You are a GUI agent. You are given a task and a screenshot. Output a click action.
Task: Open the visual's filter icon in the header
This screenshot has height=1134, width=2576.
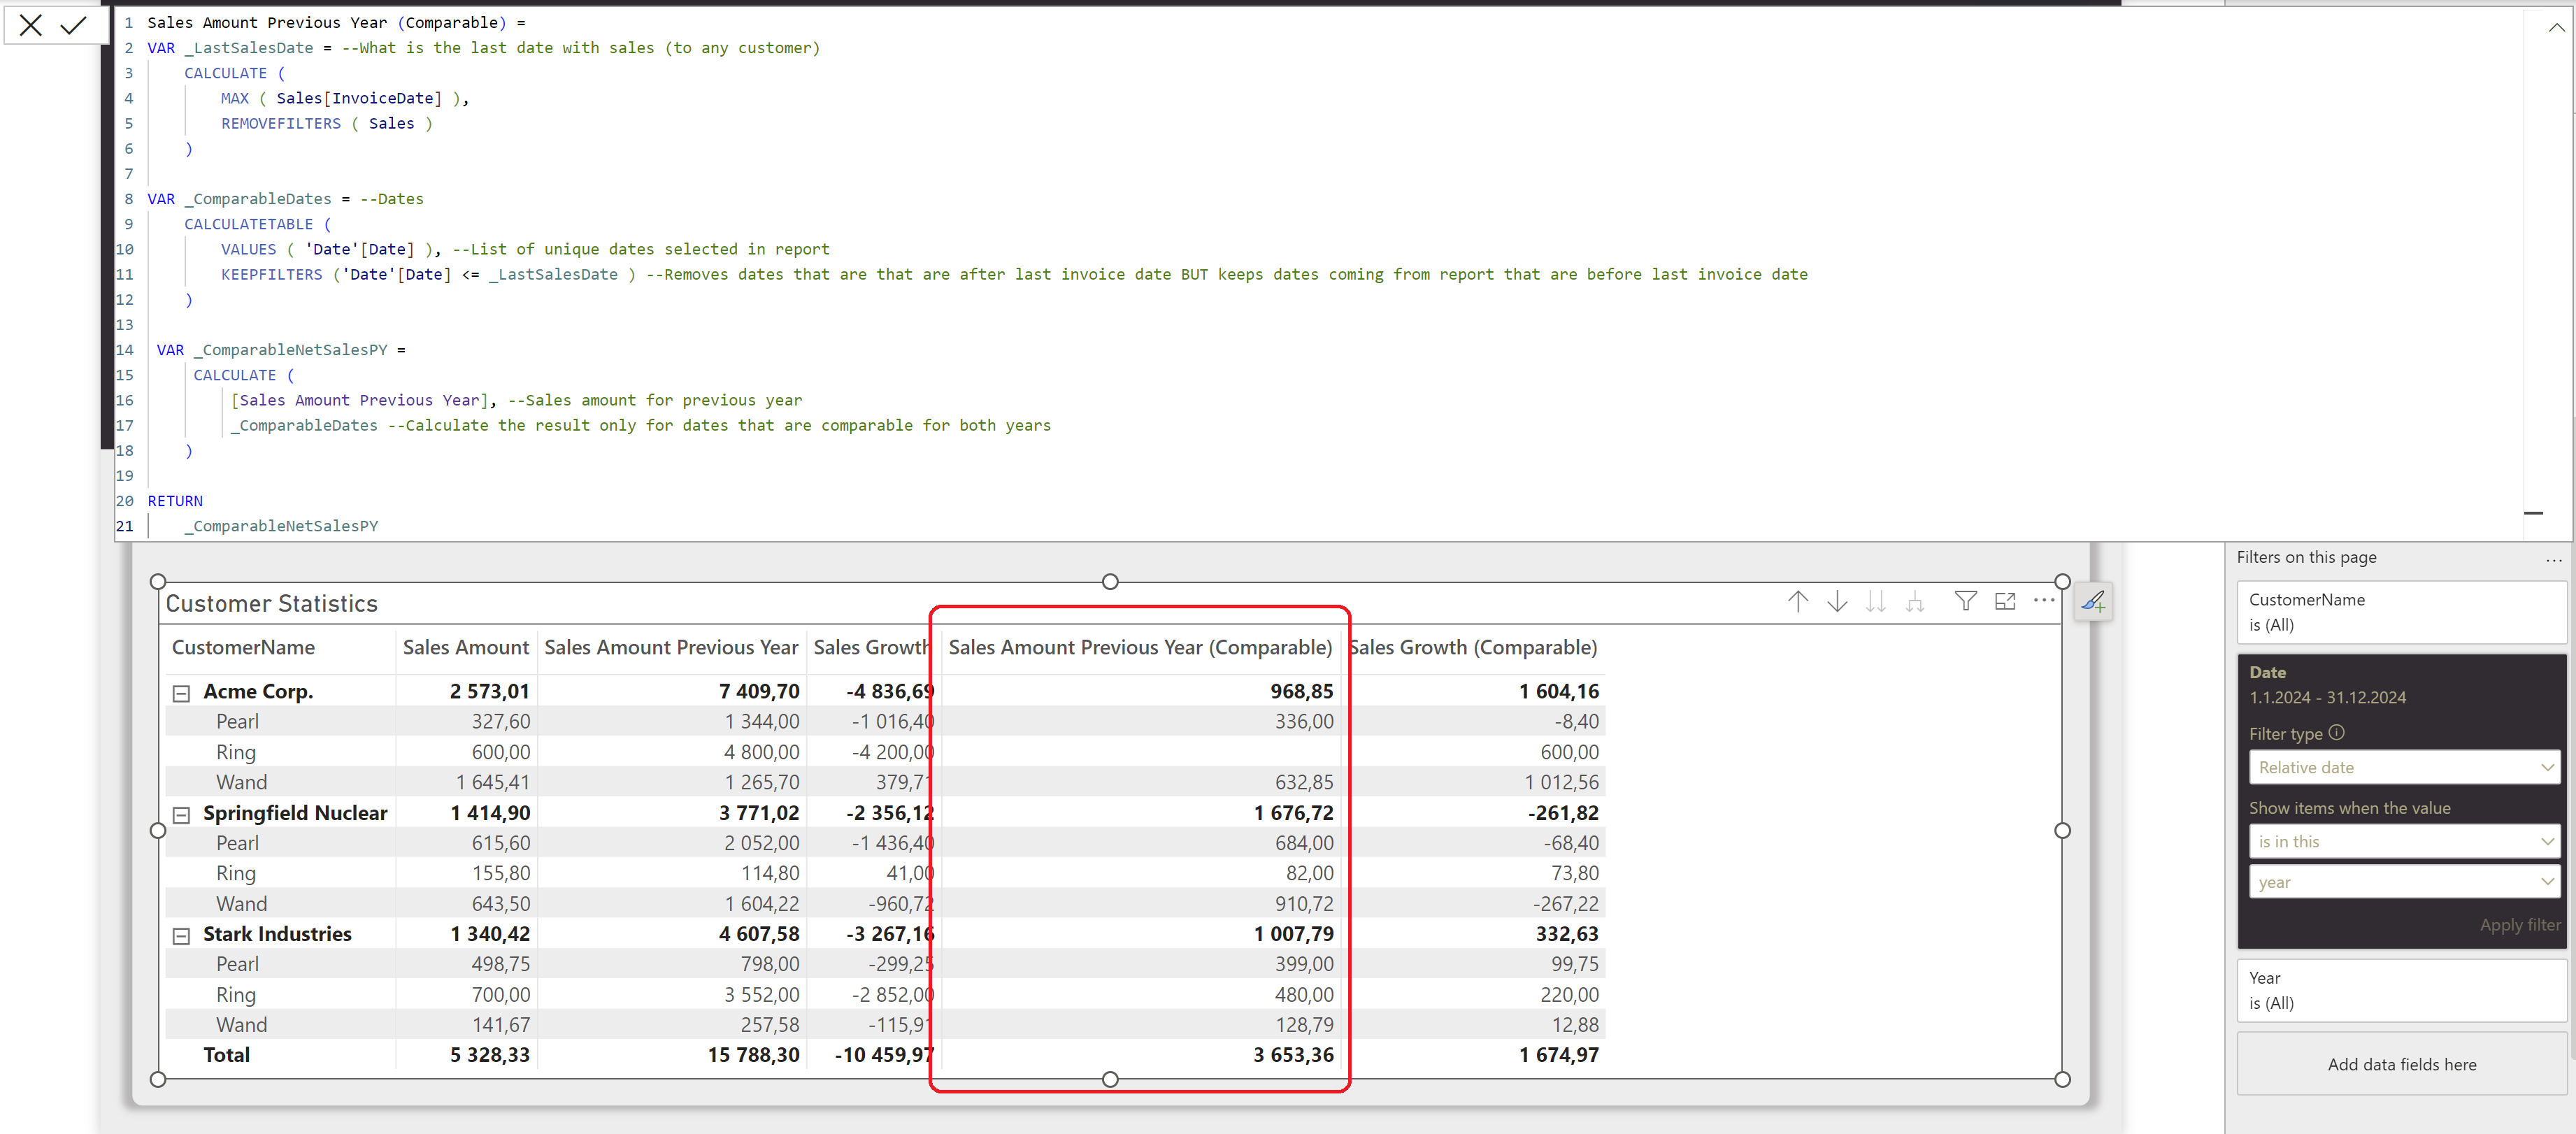tap(1965, 601)
